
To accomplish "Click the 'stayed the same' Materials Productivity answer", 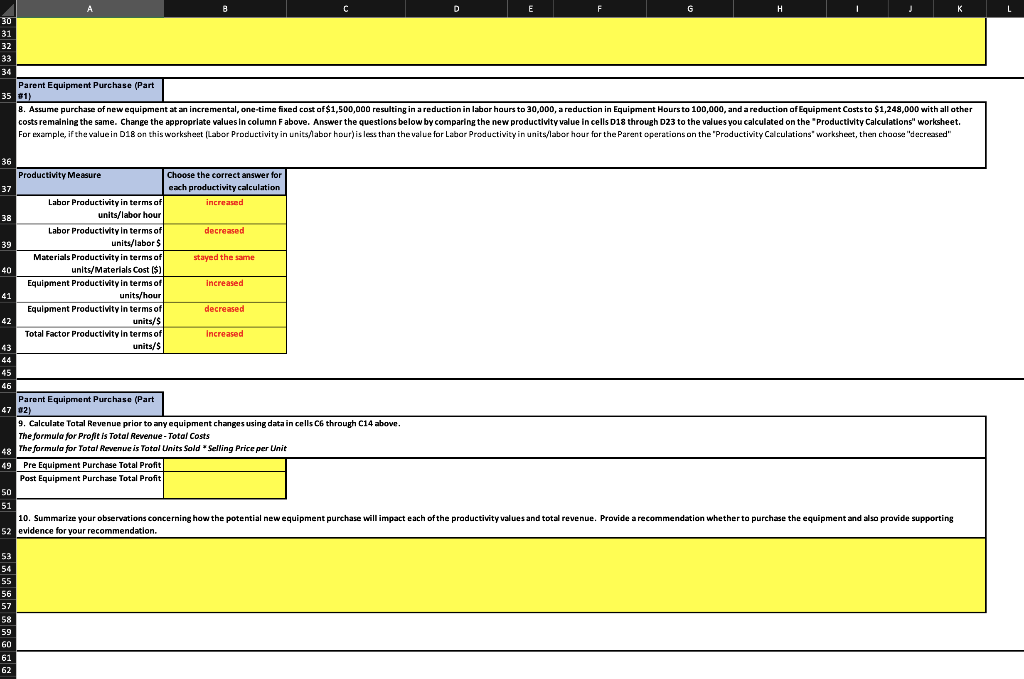I will click(x=225, y=263).
